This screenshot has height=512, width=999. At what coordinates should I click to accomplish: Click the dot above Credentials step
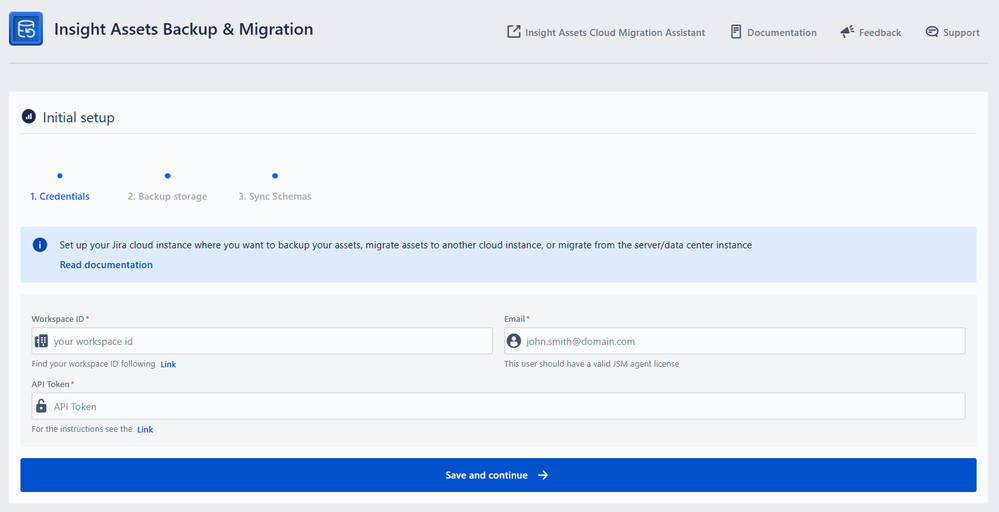pos(60,176)
